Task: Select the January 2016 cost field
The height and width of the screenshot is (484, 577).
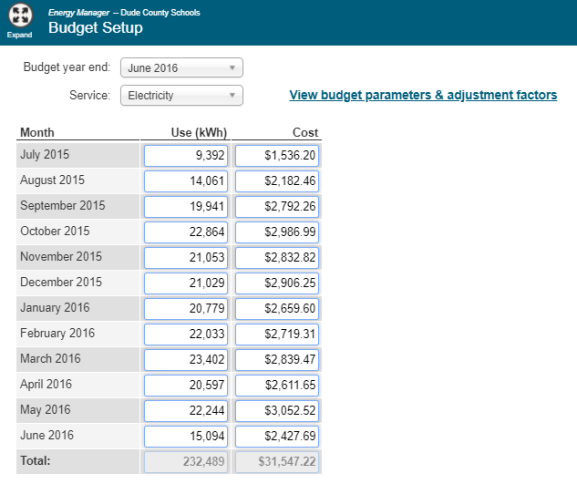Action: coord(277,308)
